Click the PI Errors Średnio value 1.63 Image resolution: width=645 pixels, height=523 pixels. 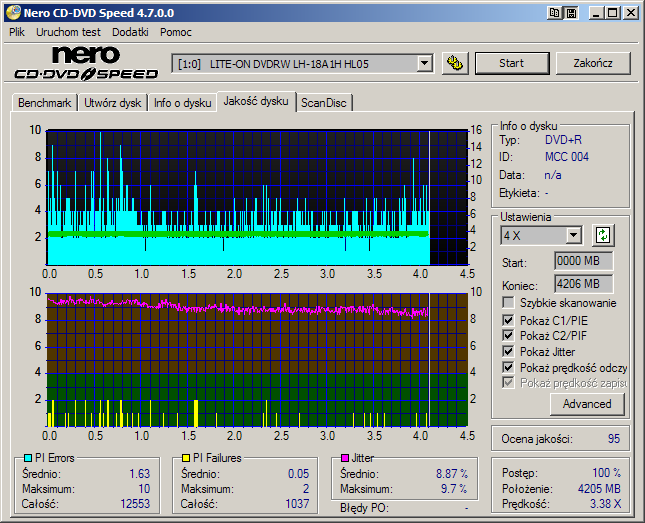coord(139,474)
